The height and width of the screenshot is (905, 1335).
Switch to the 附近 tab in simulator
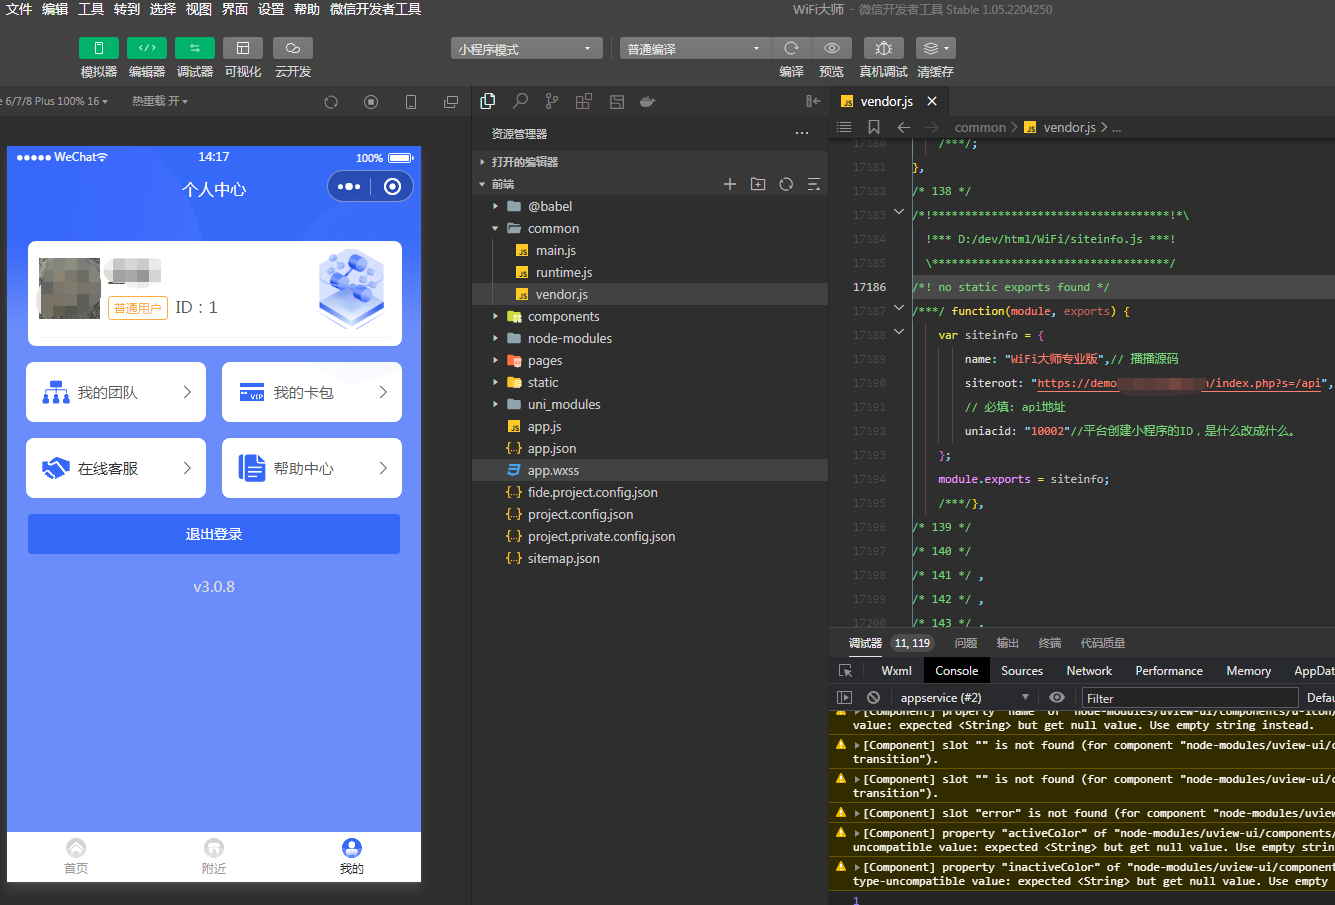tap(214, 857)
